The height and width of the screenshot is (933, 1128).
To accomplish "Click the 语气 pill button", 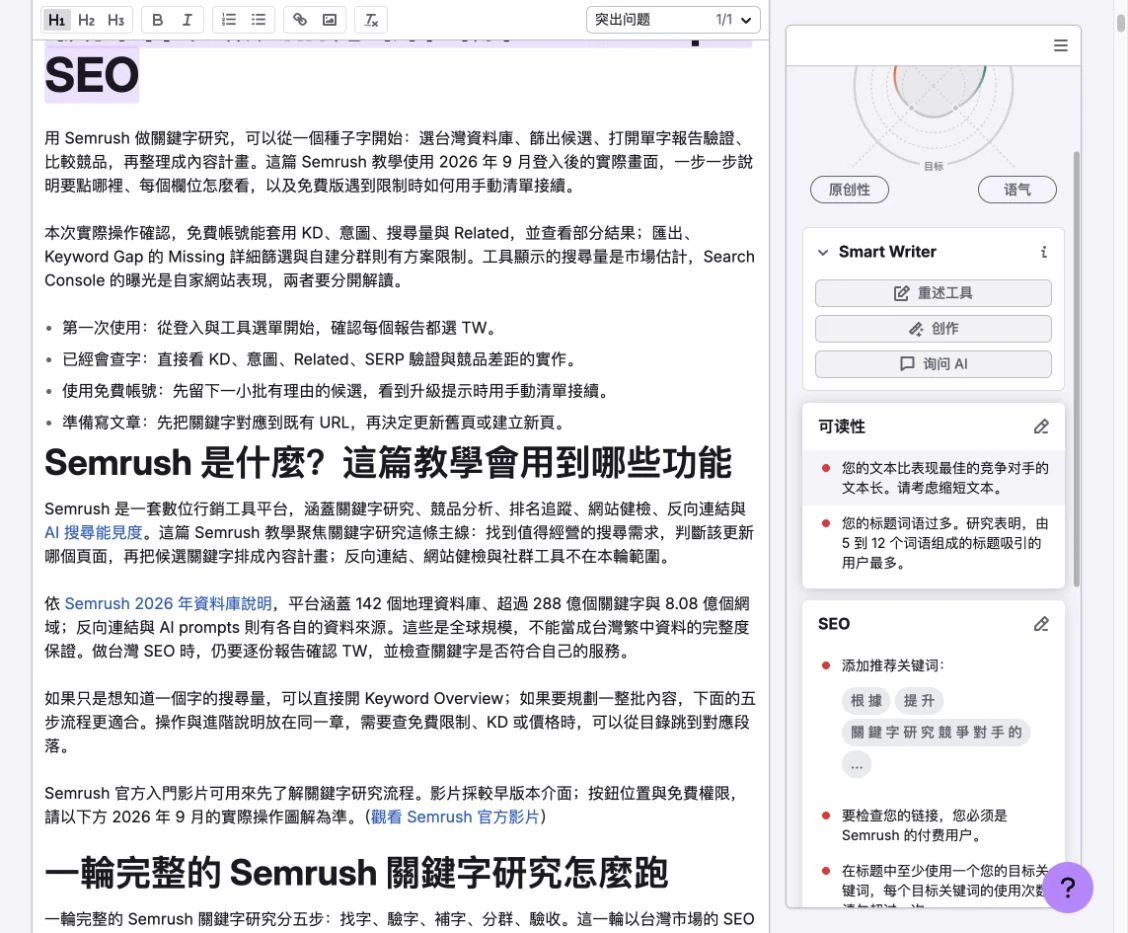I will (x=1016, y=190).
